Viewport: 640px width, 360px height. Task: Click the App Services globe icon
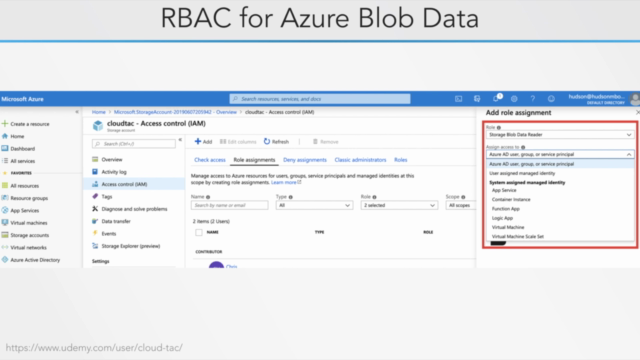point(5,210)
